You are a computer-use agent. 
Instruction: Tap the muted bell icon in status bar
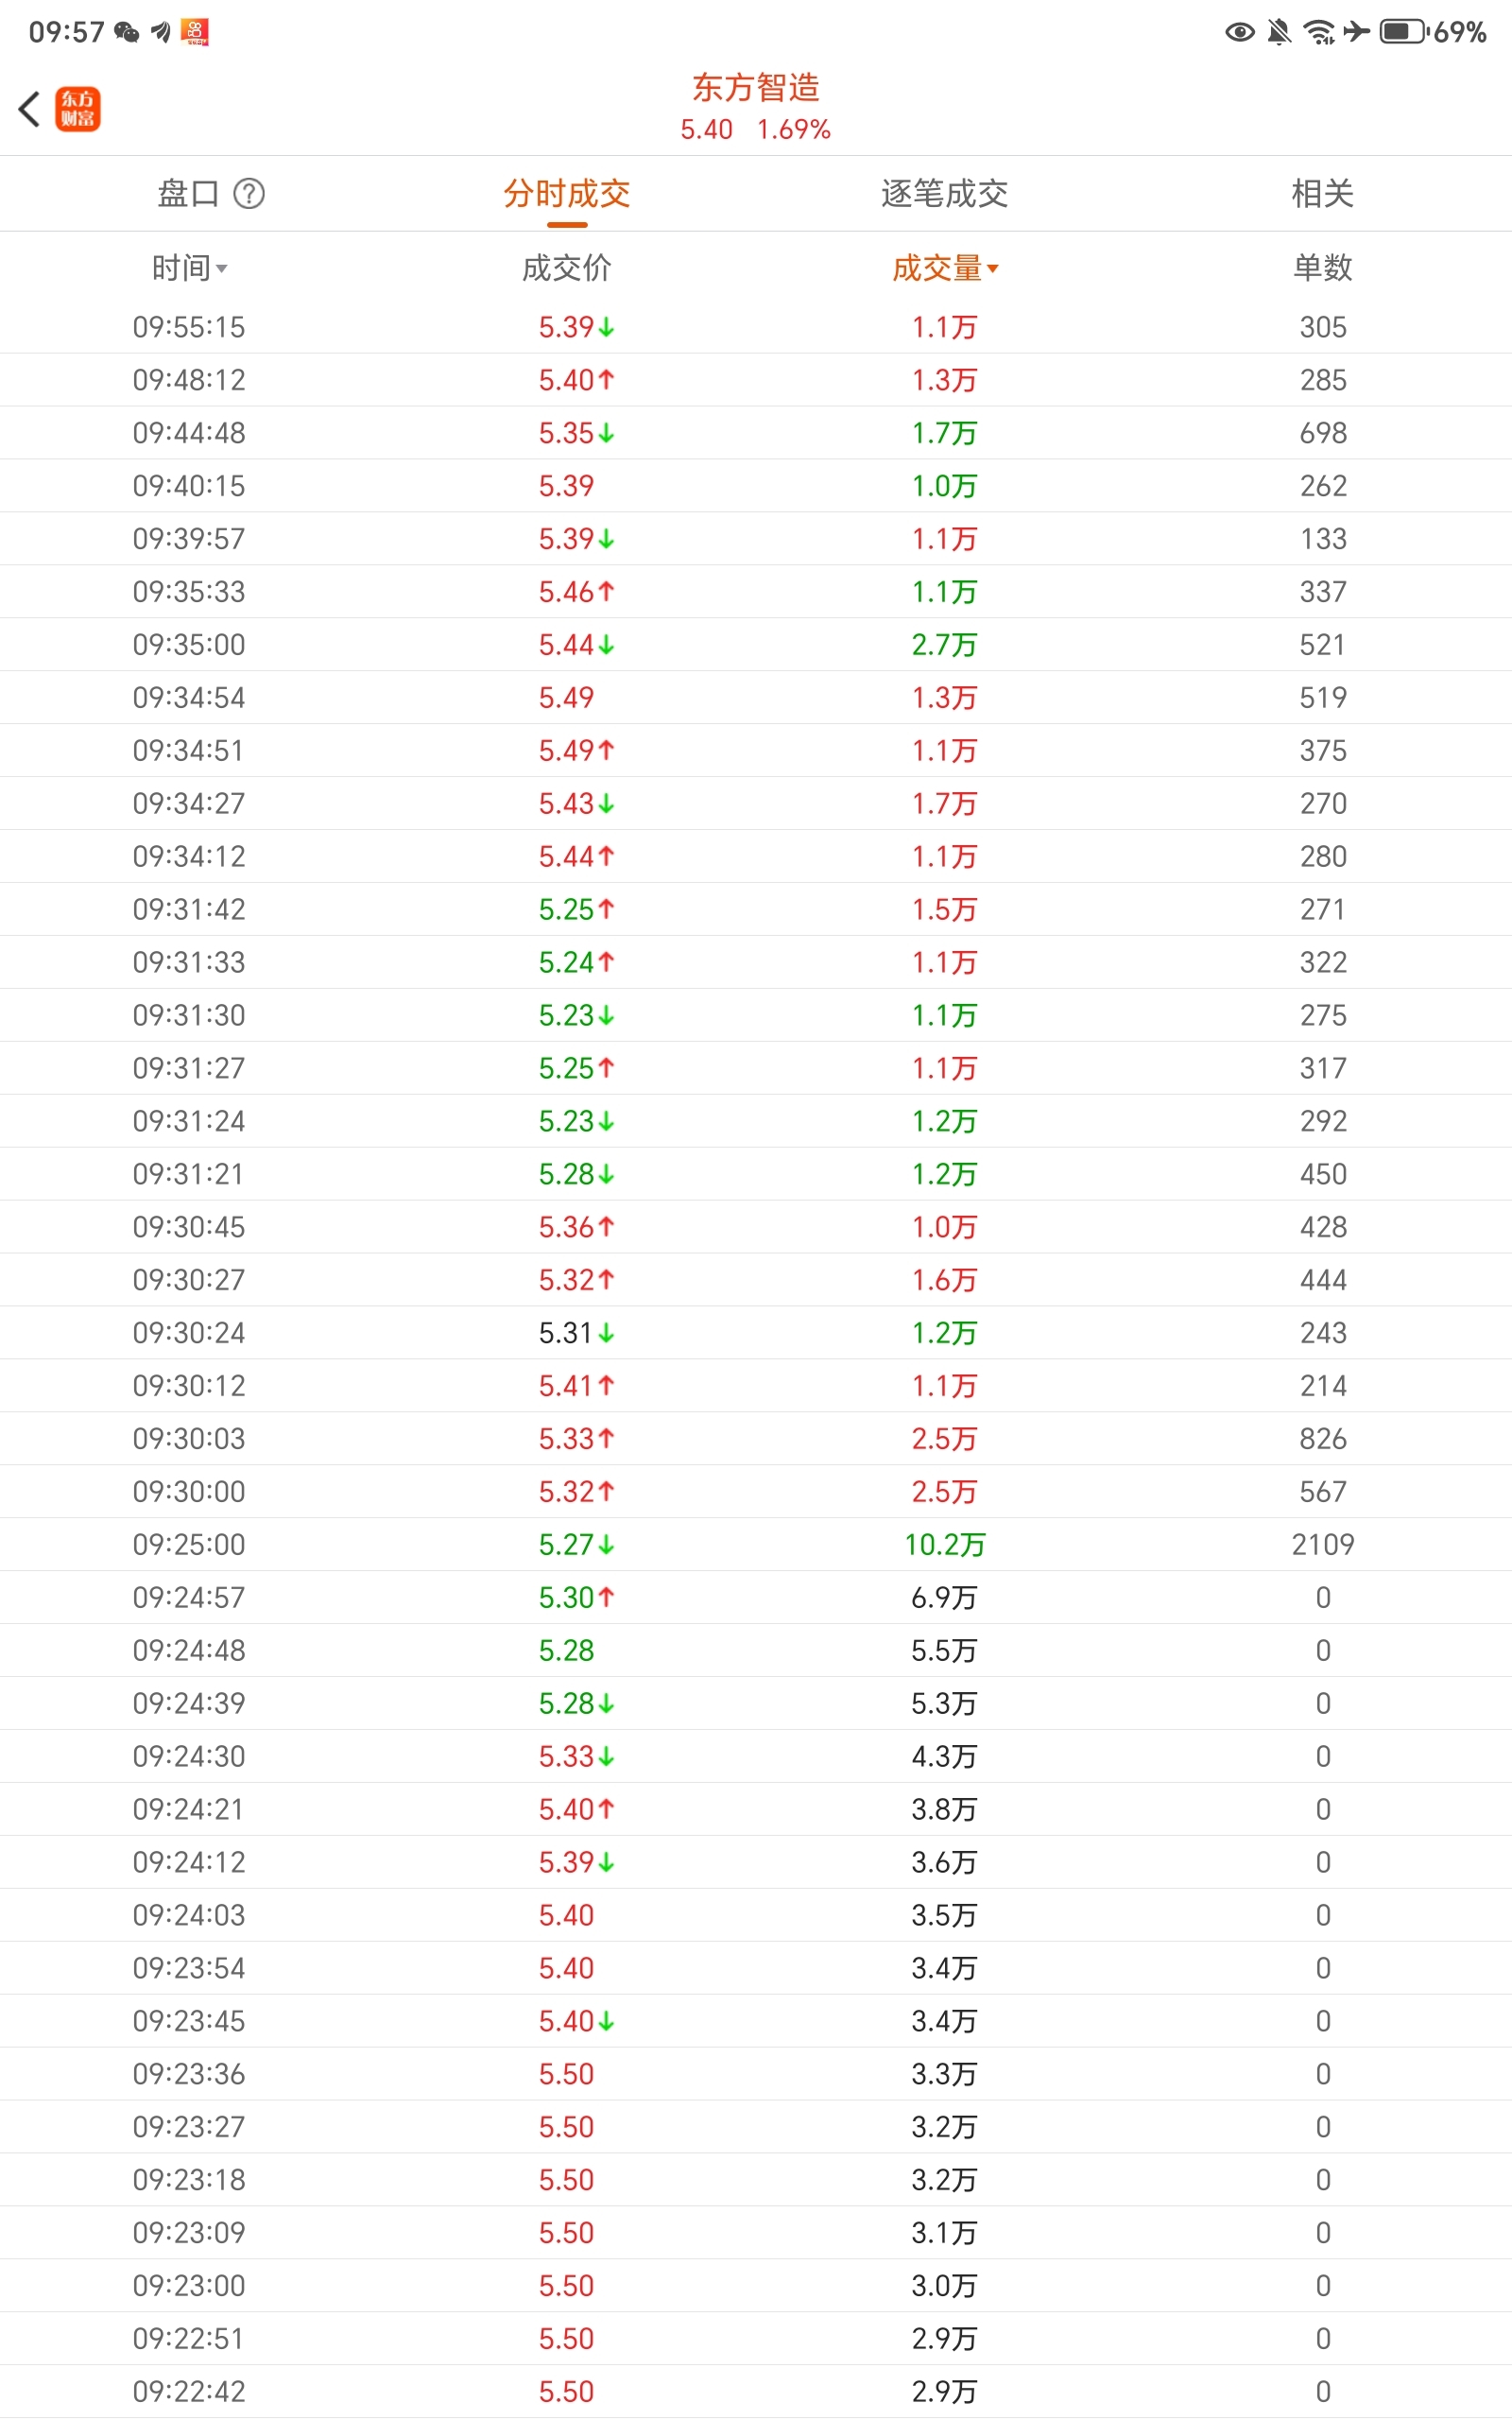[1279, 32]
